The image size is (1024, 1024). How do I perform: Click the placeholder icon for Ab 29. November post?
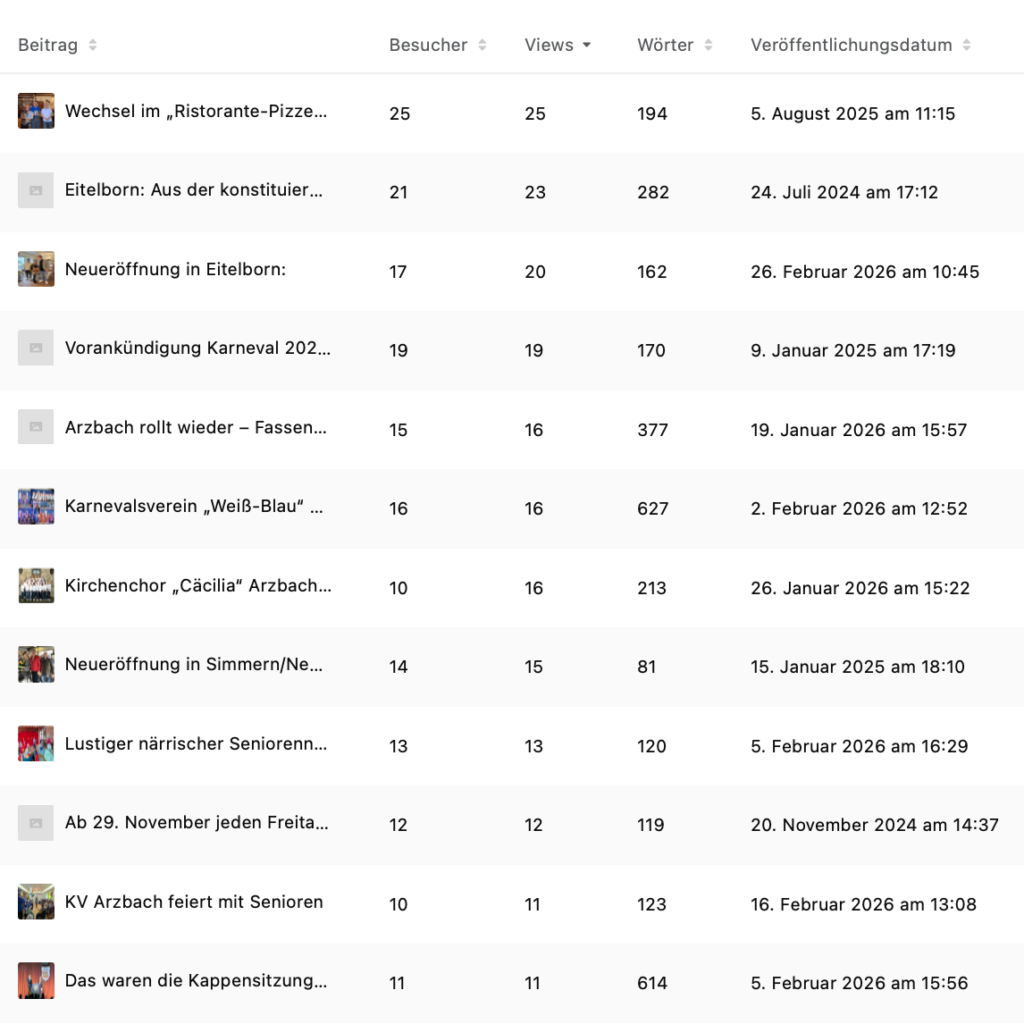point(36,823)
